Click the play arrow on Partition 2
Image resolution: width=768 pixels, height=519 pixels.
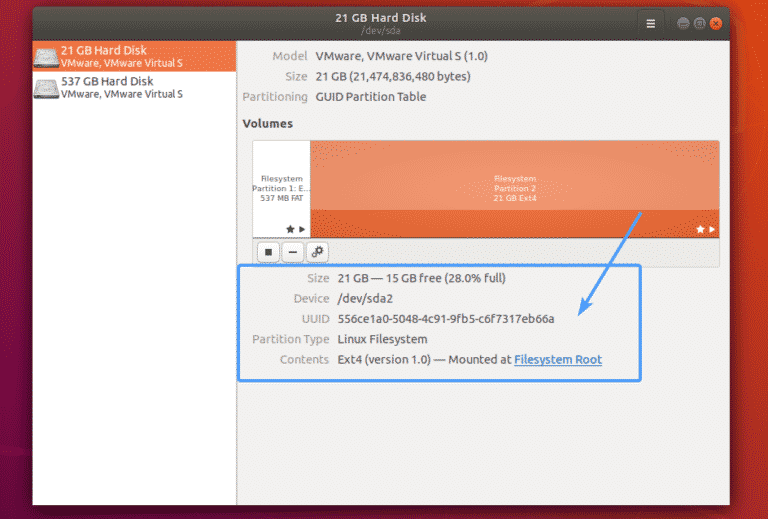712,229
